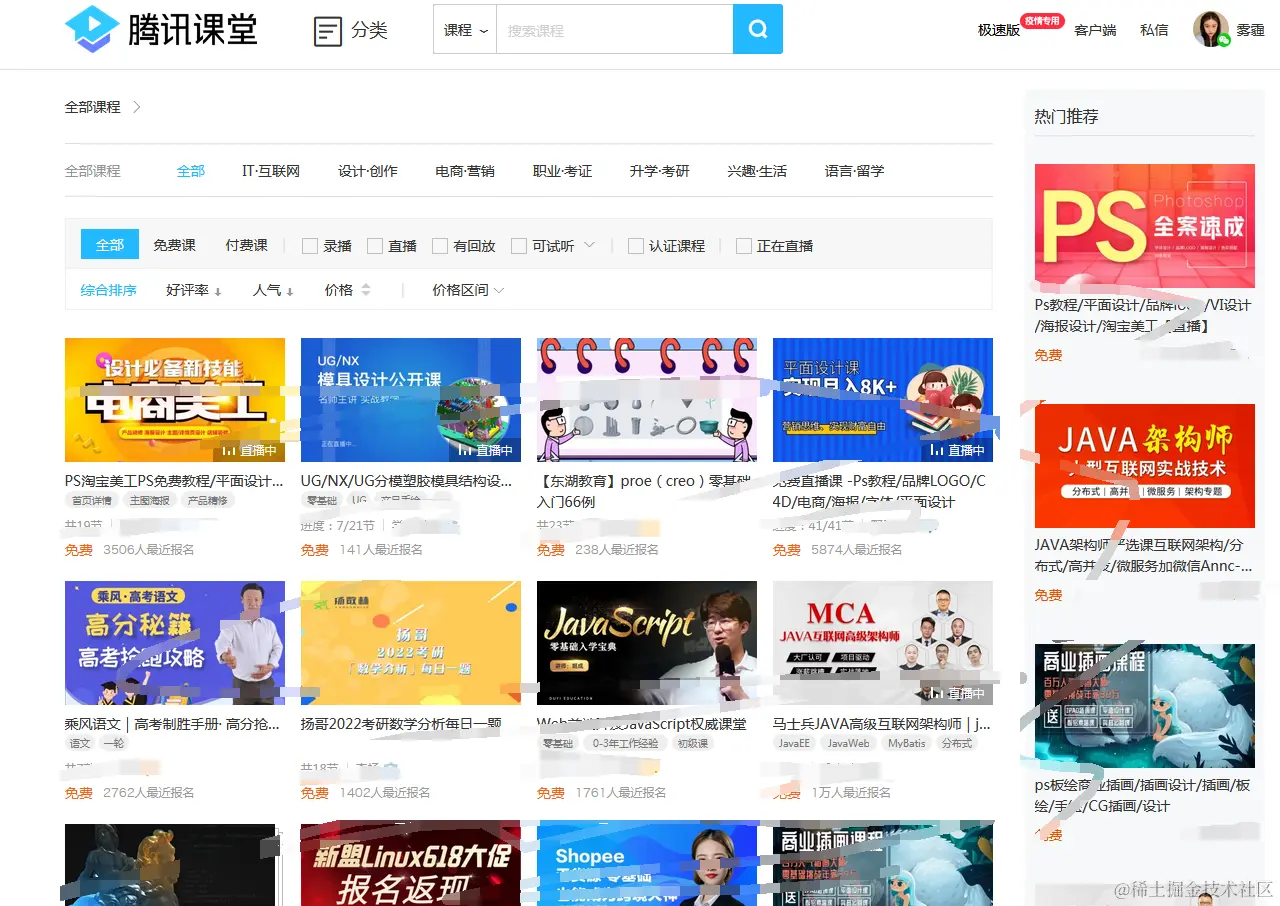The height and width of the screenshot is (906, 1280).
Task: Open the MCA JAVA architect thumbnail
Action: pyautogui.click(x=883, y=643)
